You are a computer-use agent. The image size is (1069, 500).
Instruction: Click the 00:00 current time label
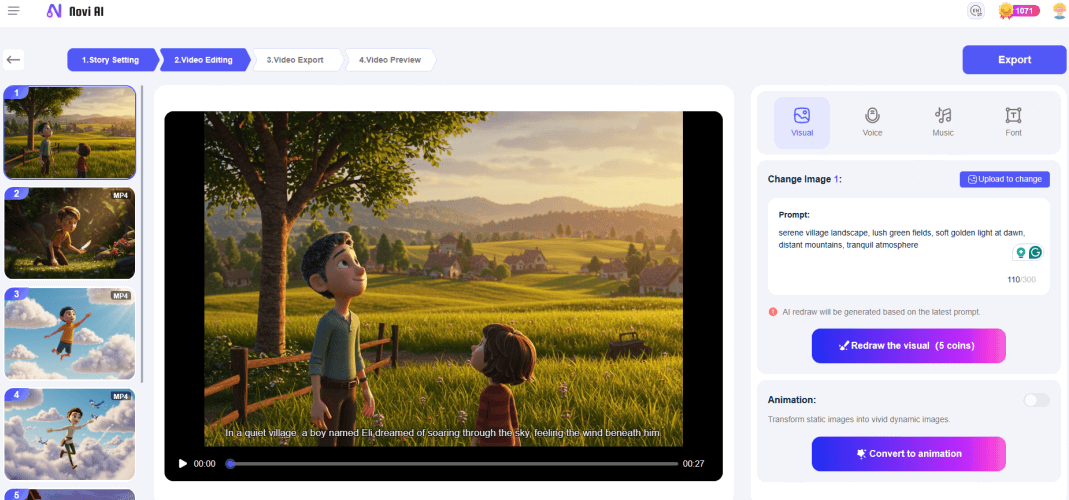click(x=205, y=464)
